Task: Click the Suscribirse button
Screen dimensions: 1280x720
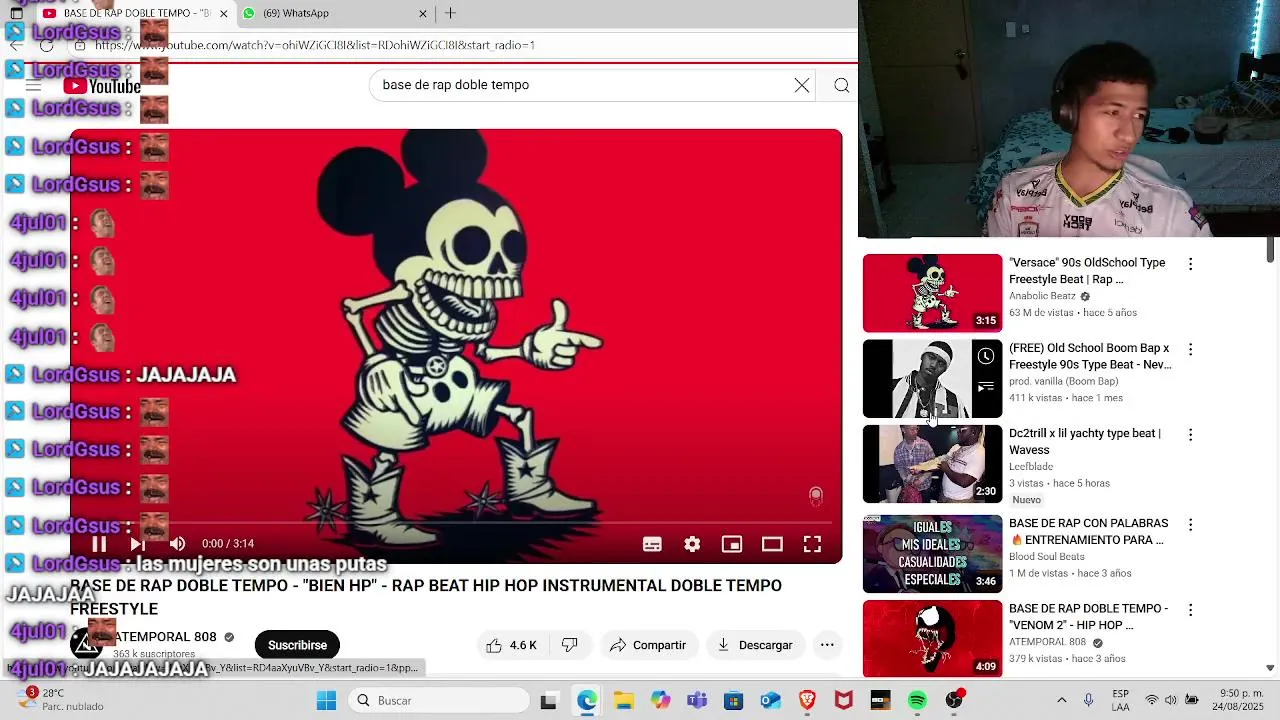Action: point(297,645)
